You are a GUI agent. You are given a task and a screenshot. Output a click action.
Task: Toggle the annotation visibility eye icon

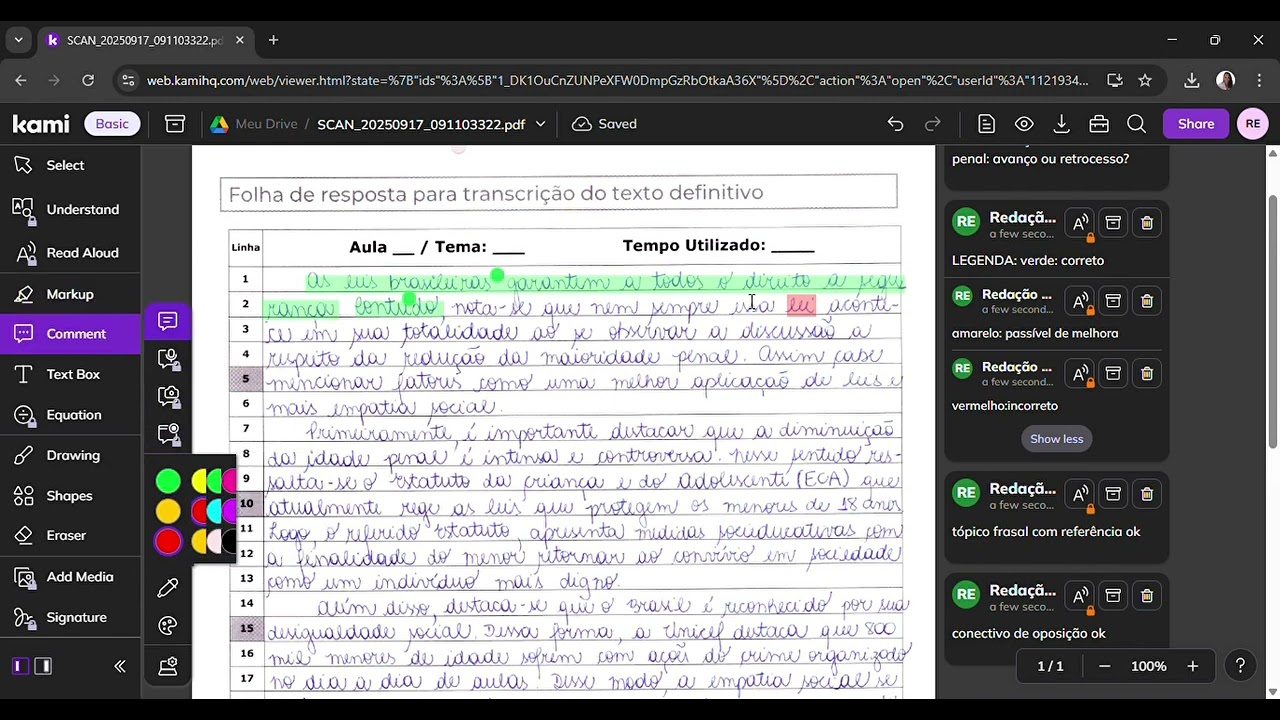tap(1024, 124)
